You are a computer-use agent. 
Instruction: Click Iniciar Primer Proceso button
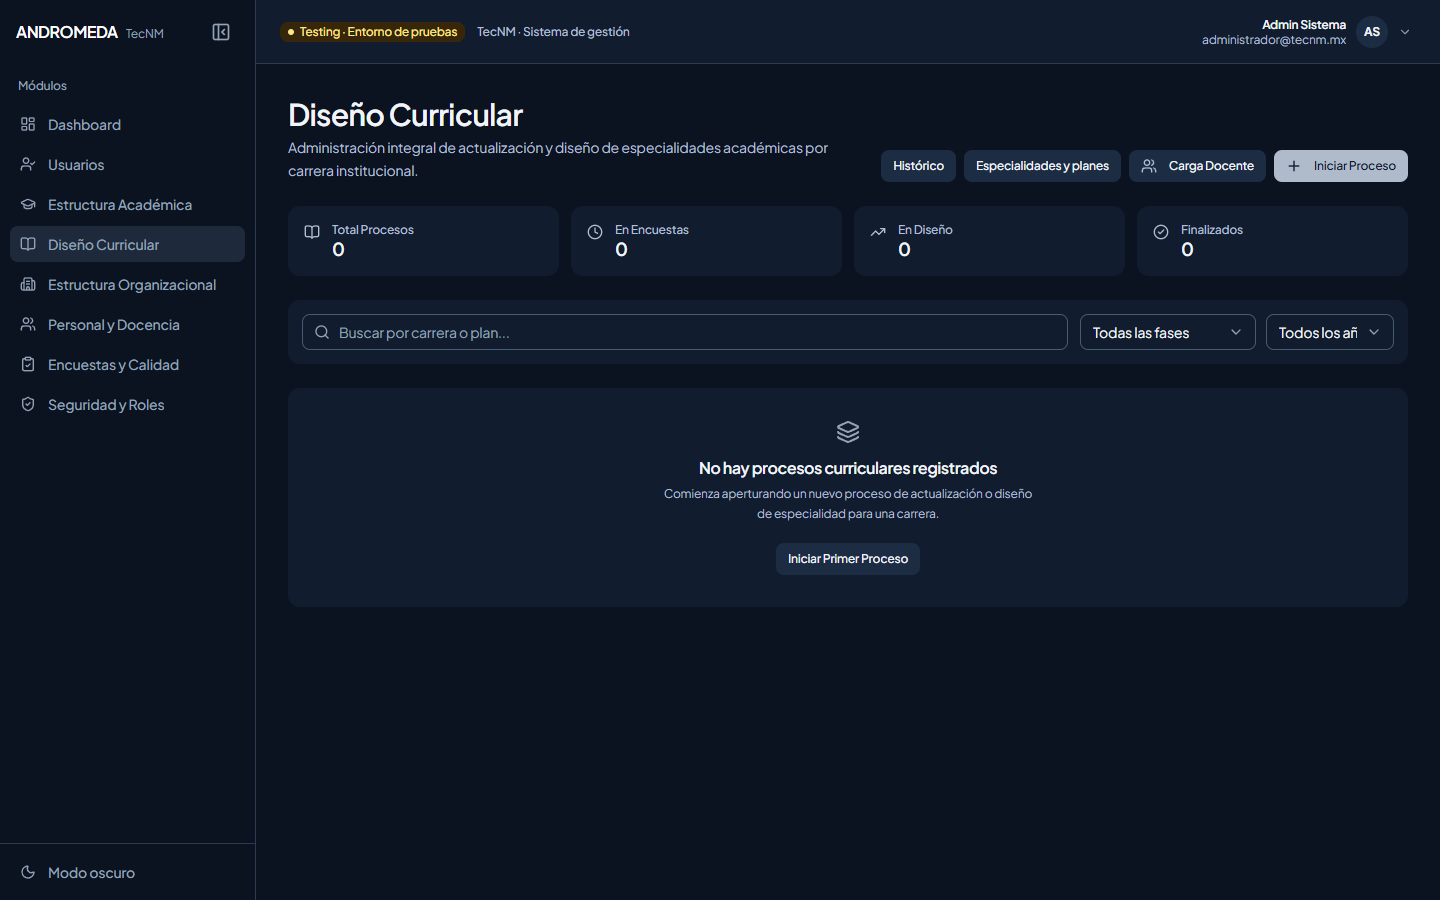(848, 559)
